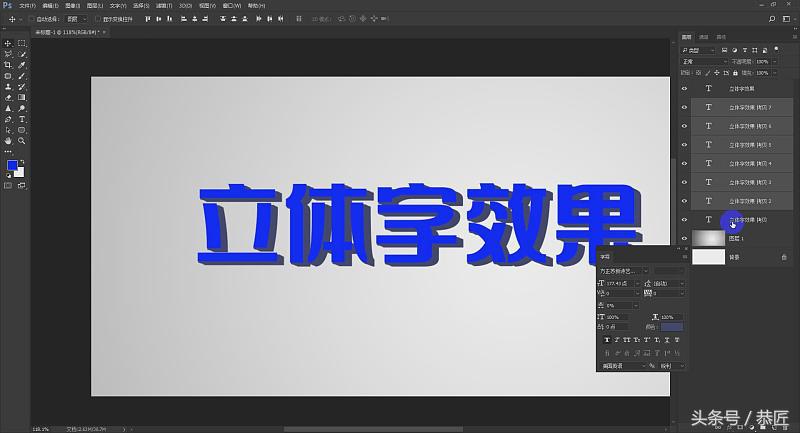Select the Zoom tool
Viewport: 800px width, 433px height.
(x=22, y=141)
